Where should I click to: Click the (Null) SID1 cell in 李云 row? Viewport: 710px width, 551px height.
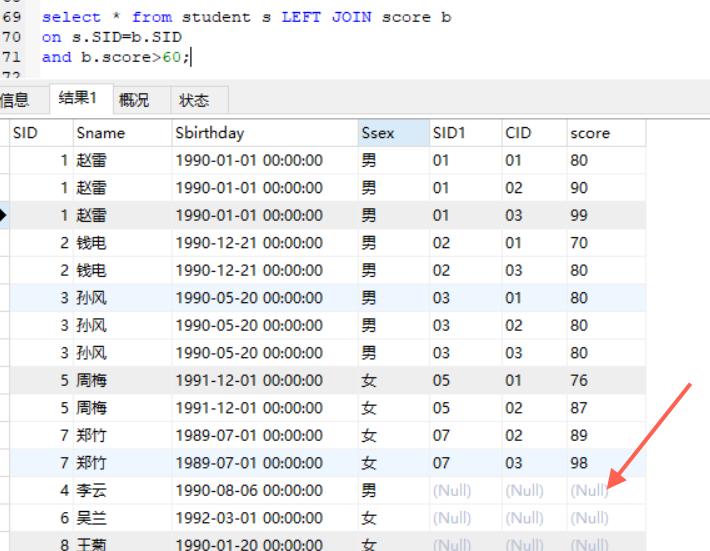tap(465, 491)
